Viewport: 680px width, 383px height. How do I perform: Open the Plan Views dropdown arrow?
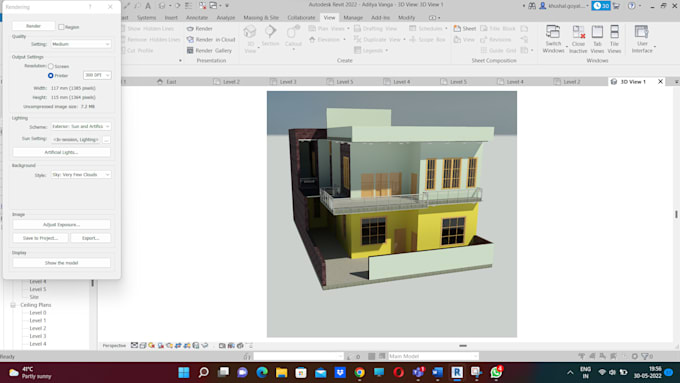[x=348, y=29]
